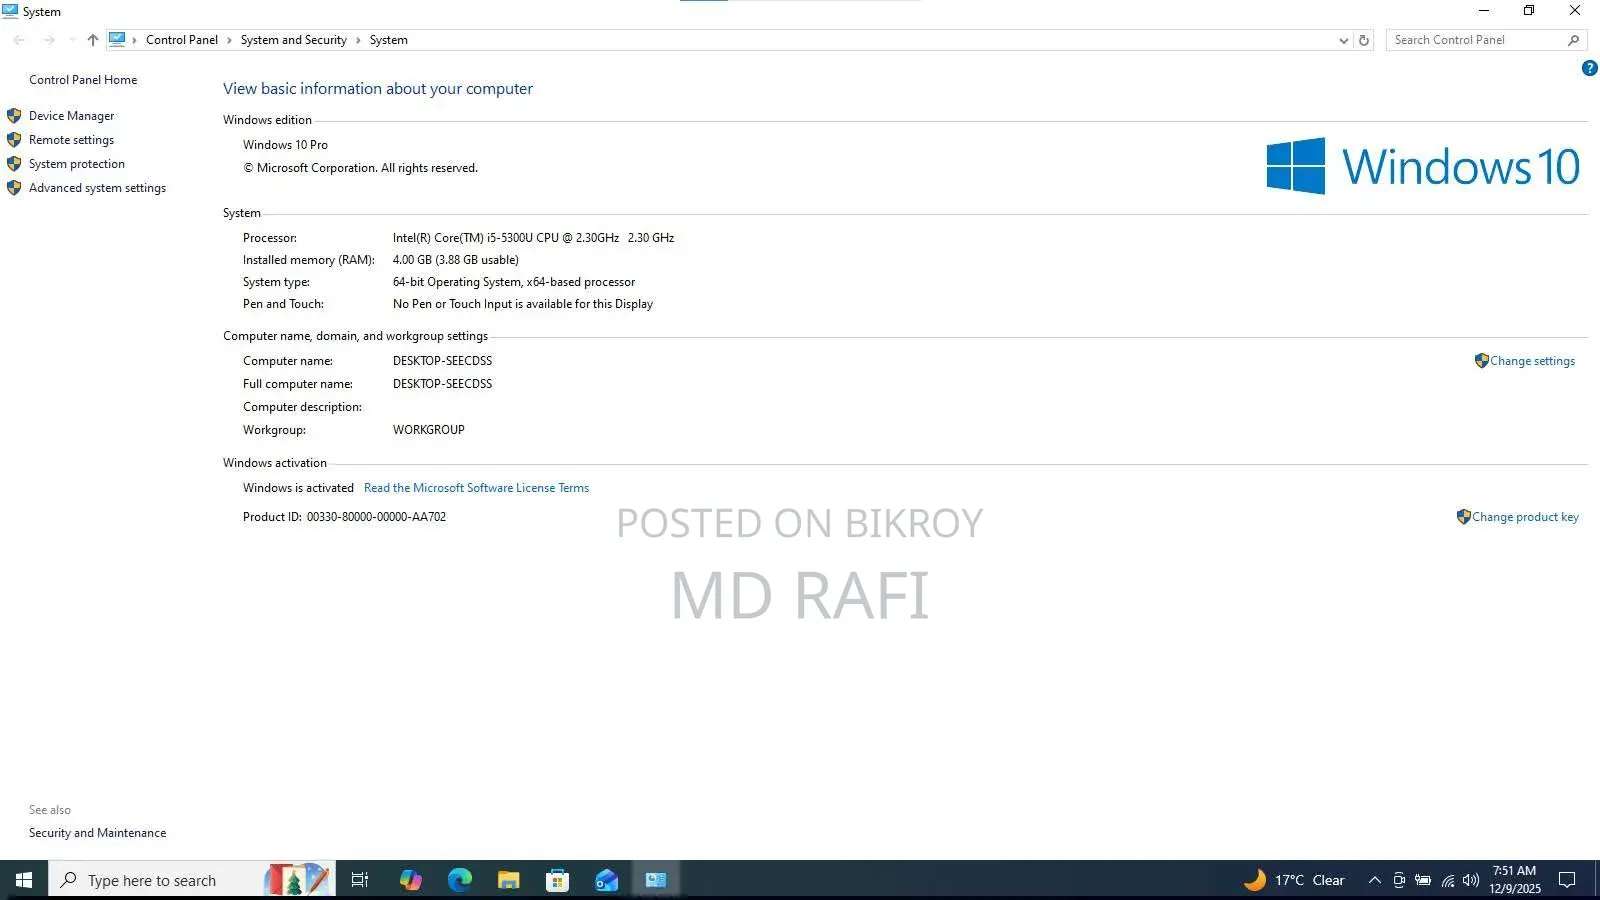Open the Wi-Fi network tray icon
This screenshot has width=1600, height=900.
point(1447,880)
